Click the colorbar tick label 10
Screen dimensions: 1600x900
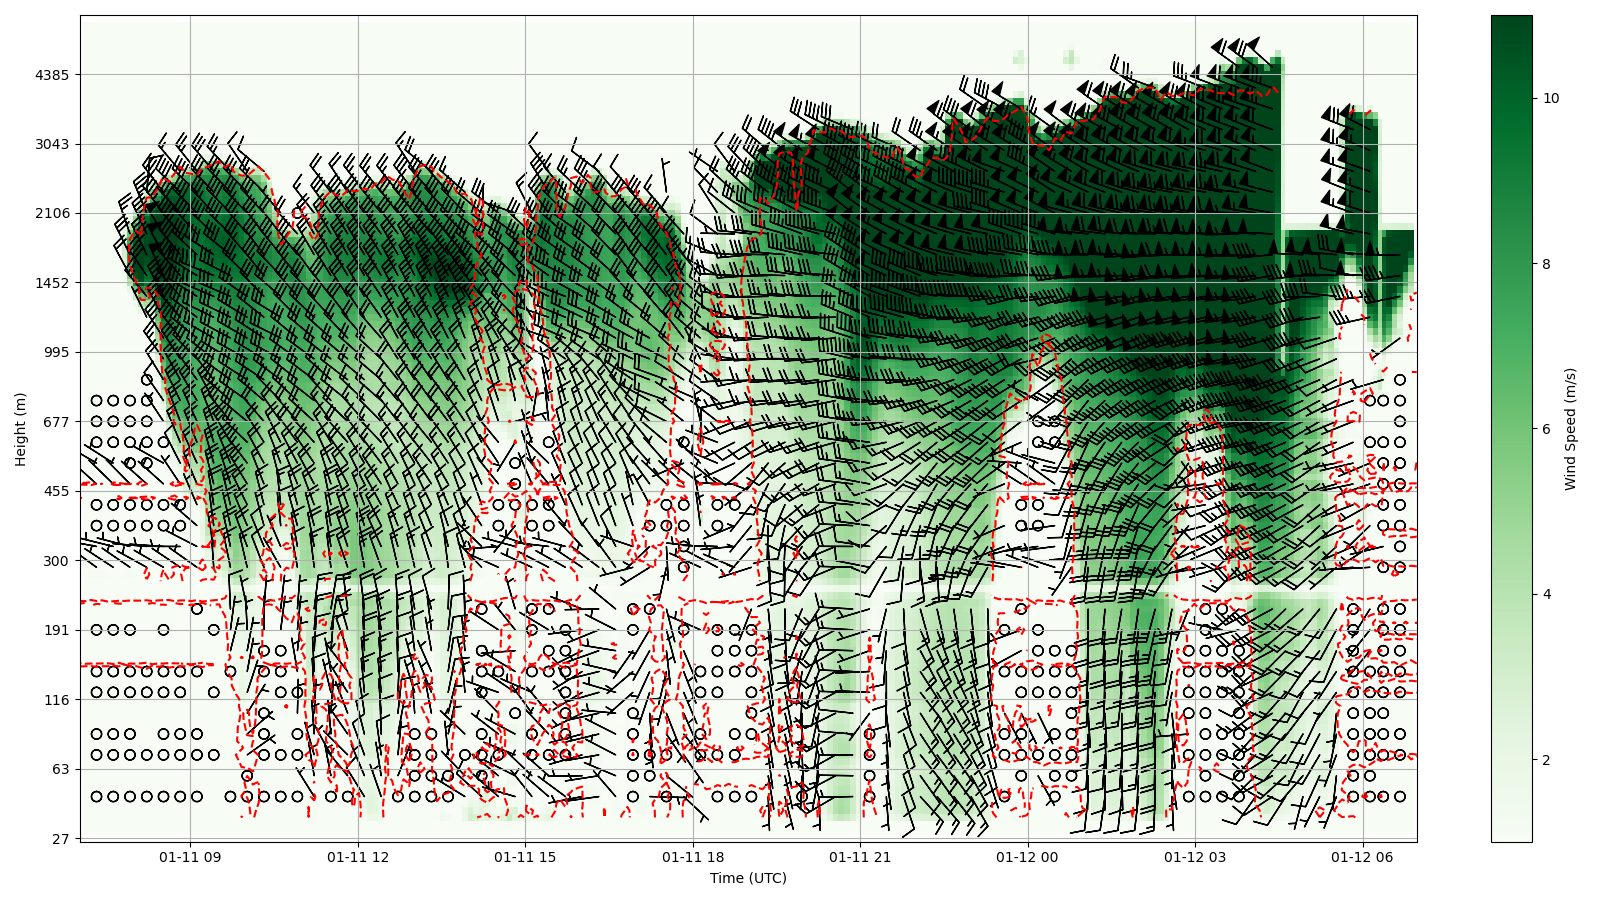point(1551,98)
